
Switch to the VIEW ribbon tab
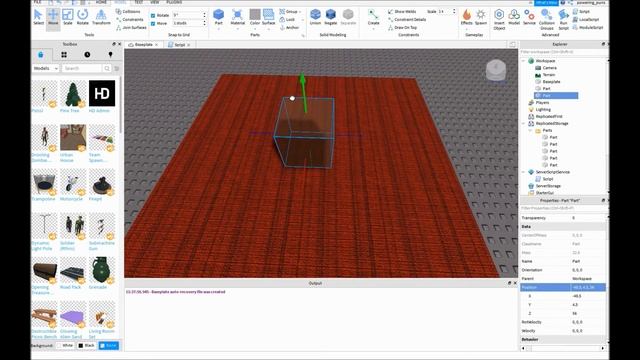(x=155, y=2)
